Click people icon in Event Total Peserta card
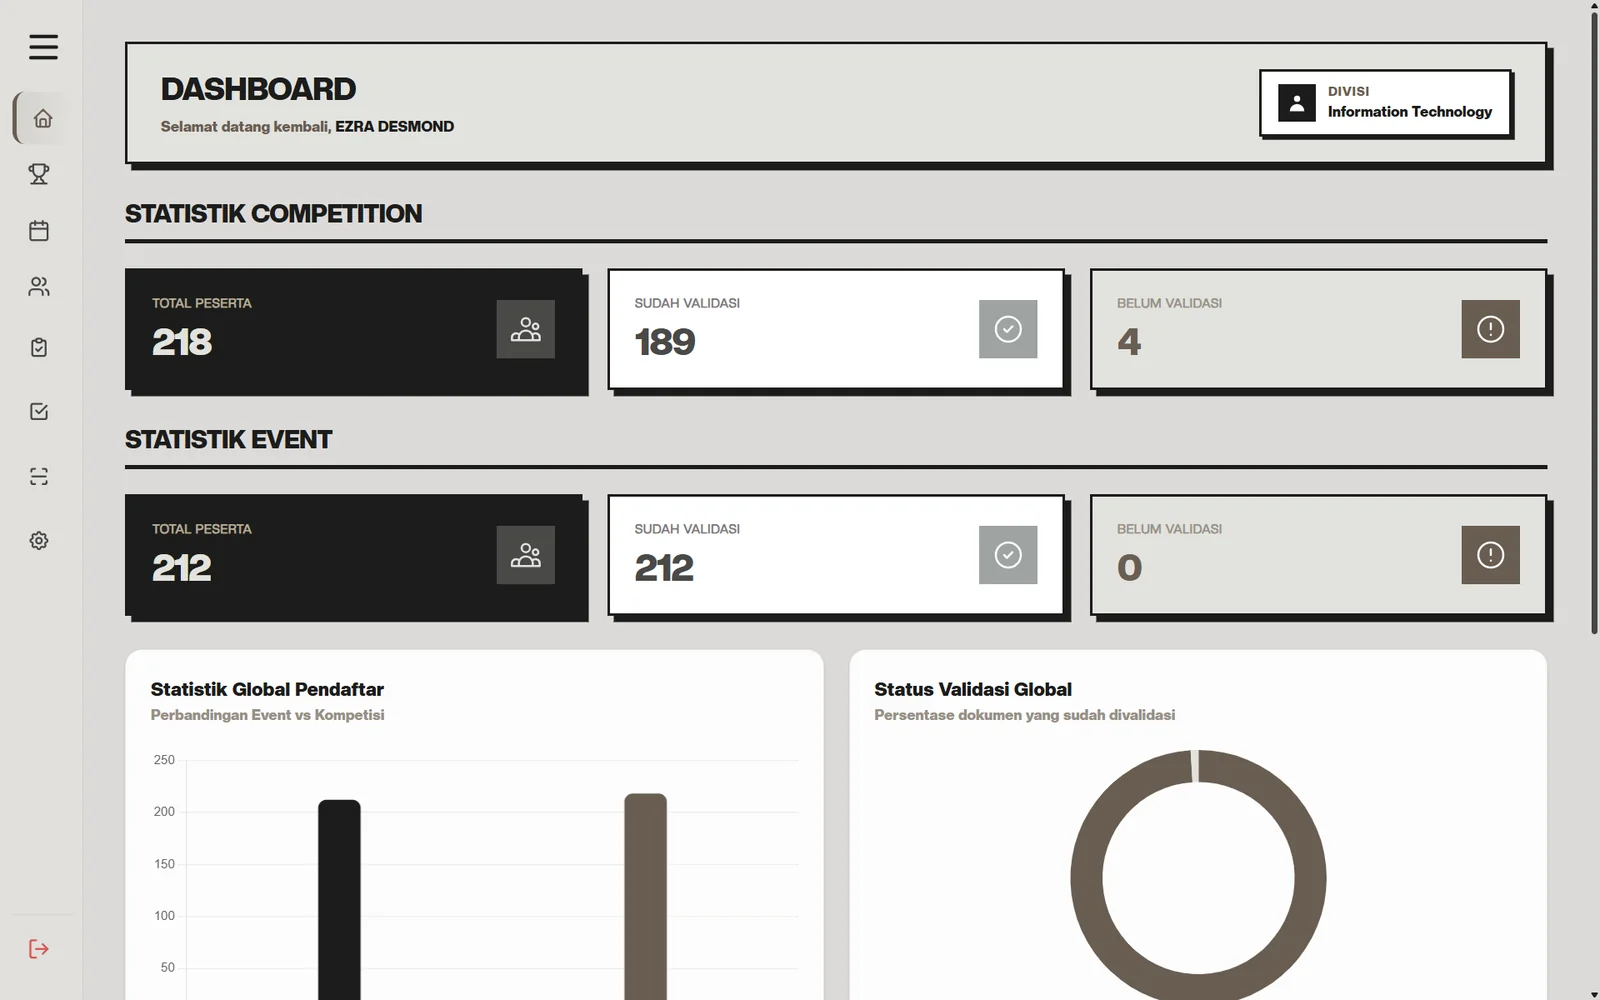 pyautogui.click(x=526, y=555)
